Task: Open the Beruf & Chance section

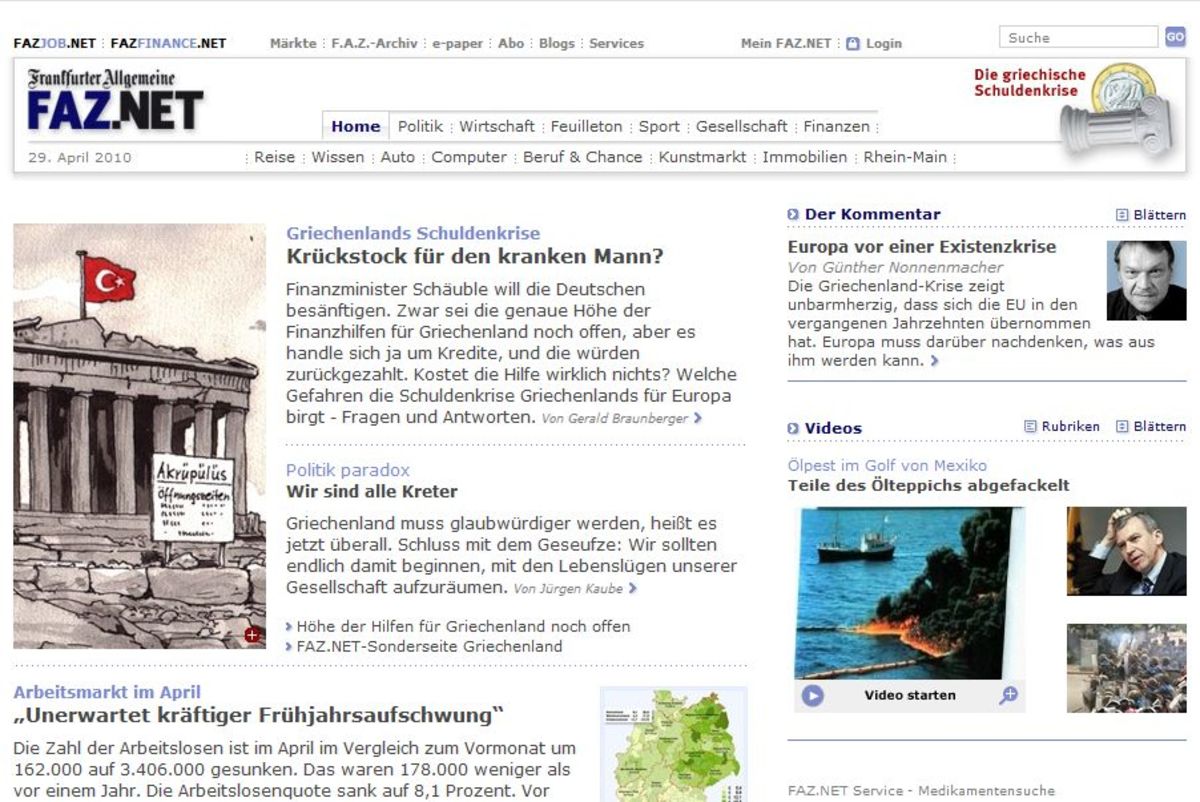Action: point(583,157)
